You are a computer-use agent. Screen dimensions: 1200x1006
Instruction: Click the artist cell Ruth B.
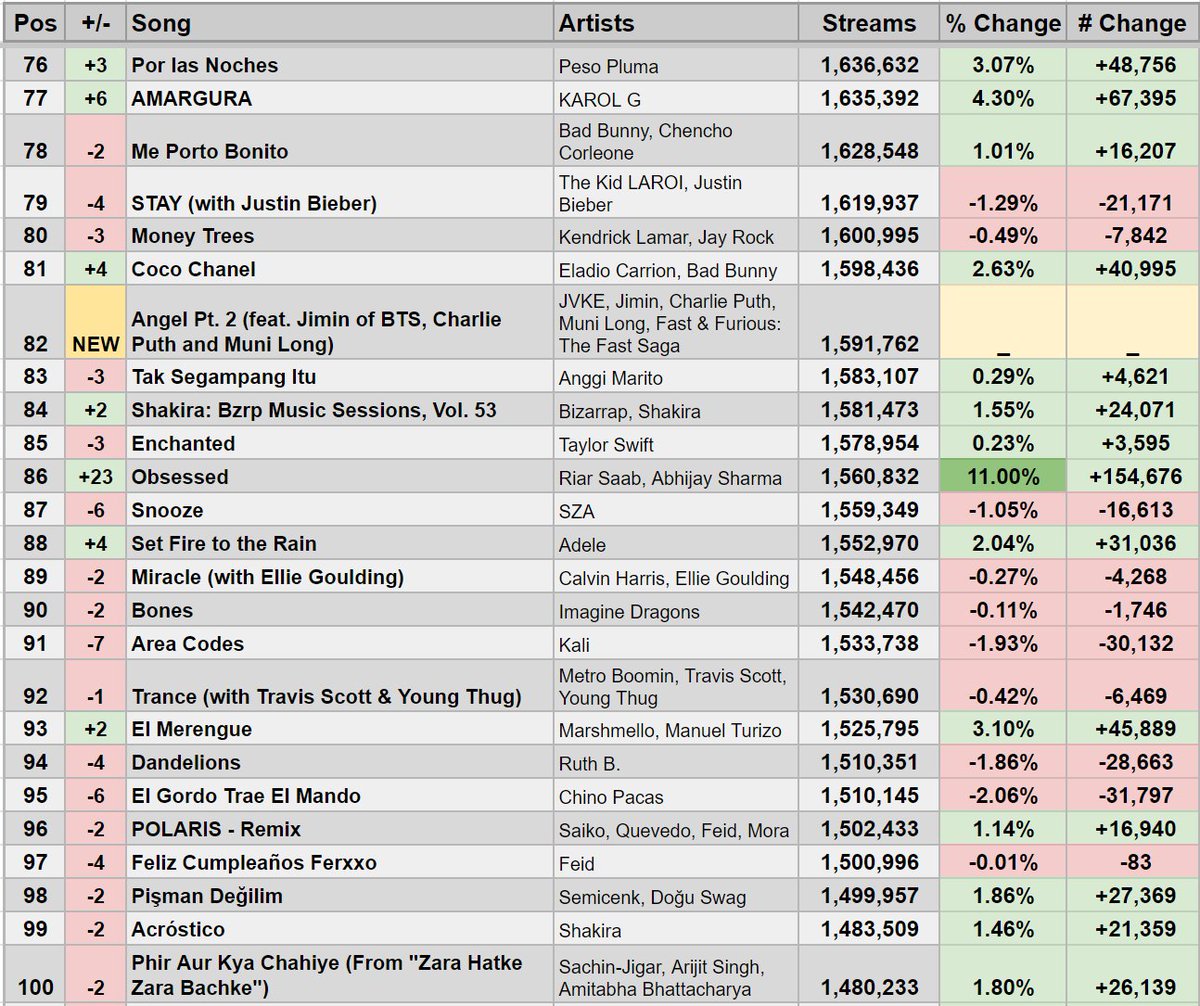[677, 762]
